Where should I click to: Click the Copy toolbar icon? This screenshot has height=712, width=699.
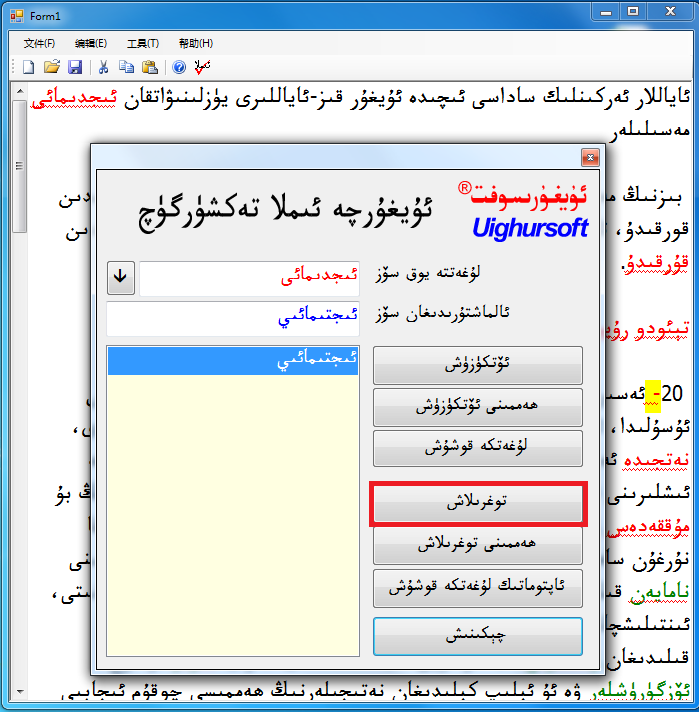pos(126,67)
